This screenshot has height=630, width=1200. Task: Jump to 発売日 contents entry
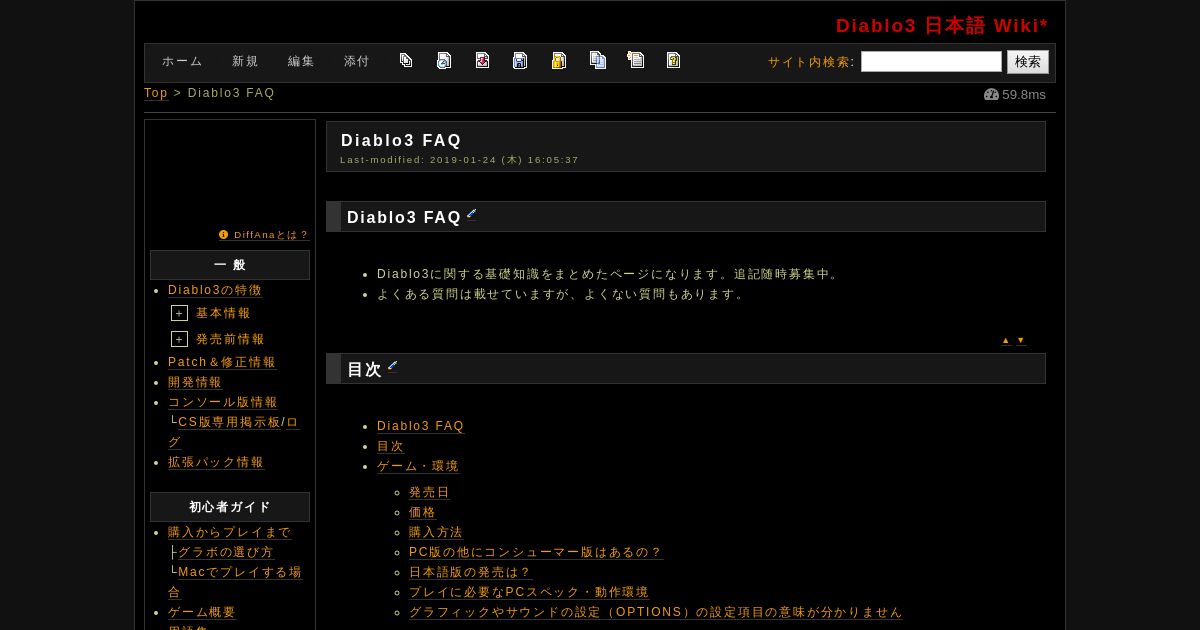tap(430, 492)
